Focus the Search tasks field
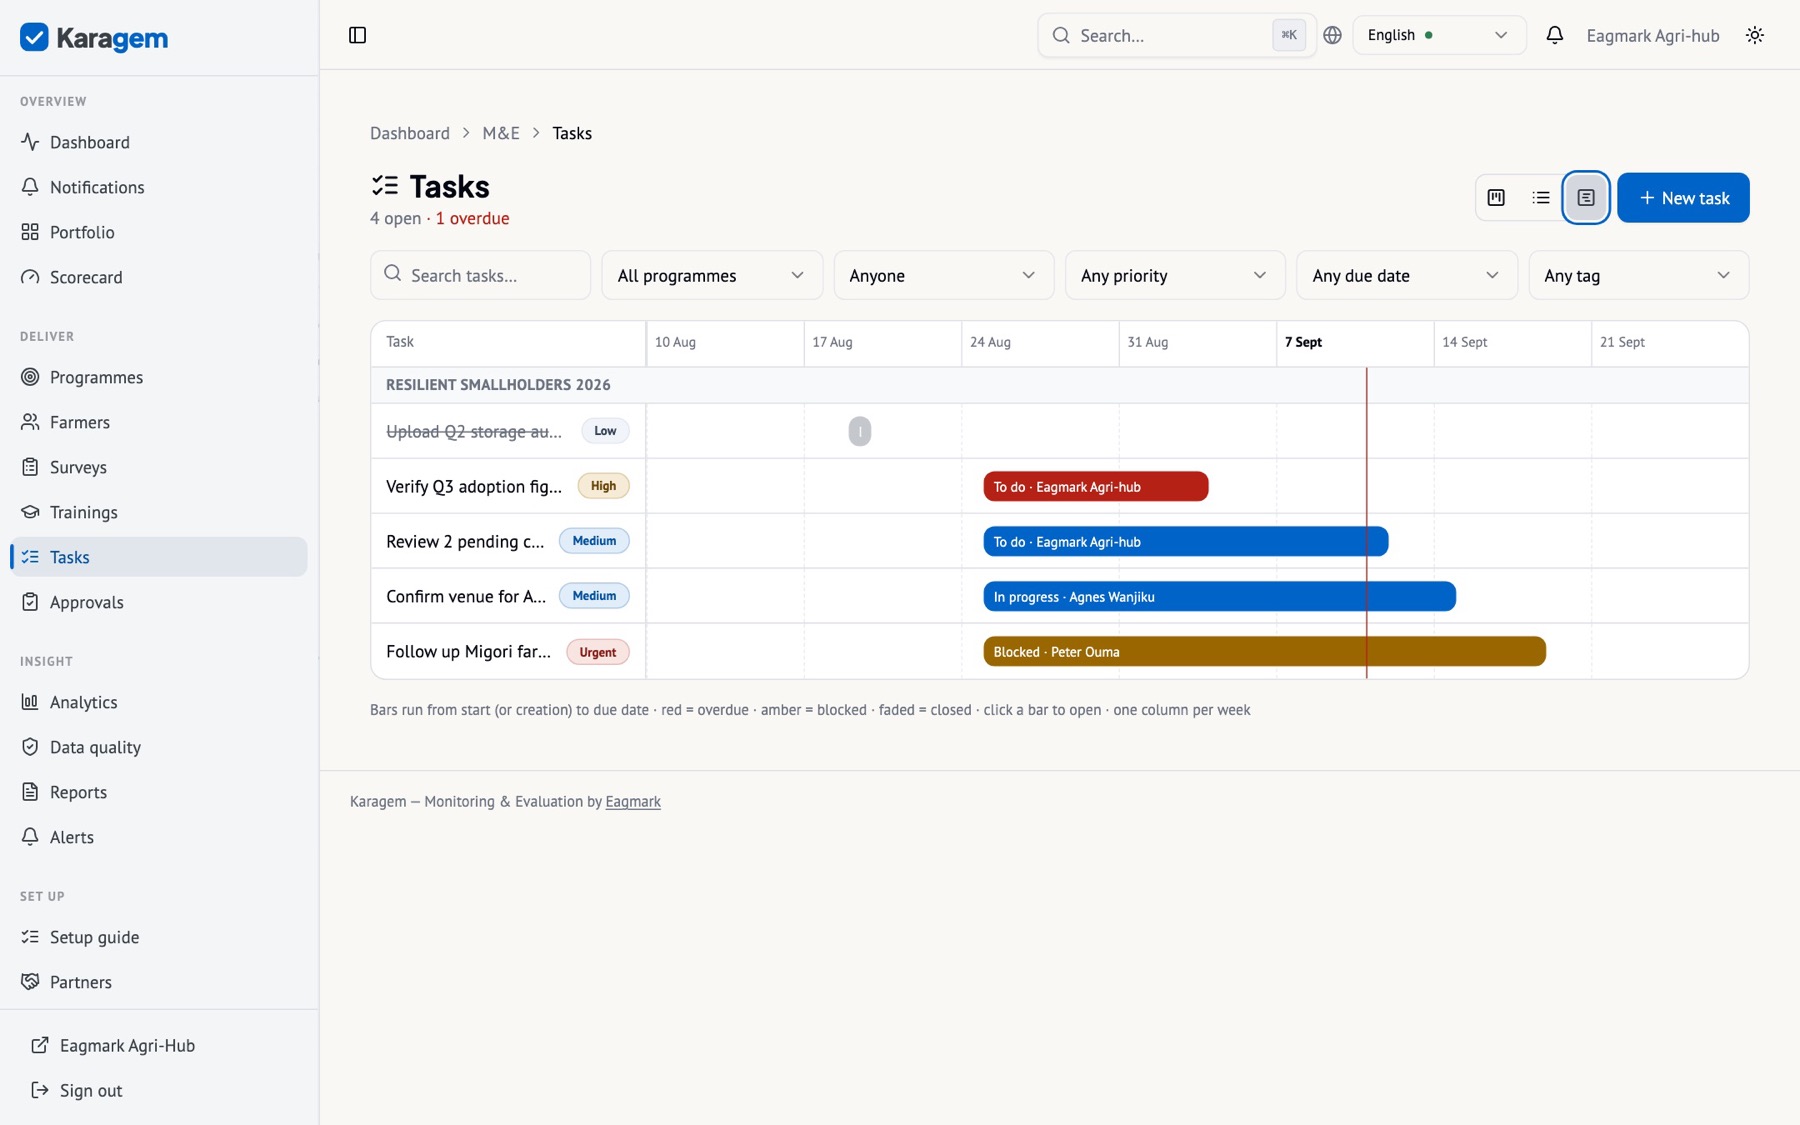This screenshot has height=1125, width=1800. [480, 275]
